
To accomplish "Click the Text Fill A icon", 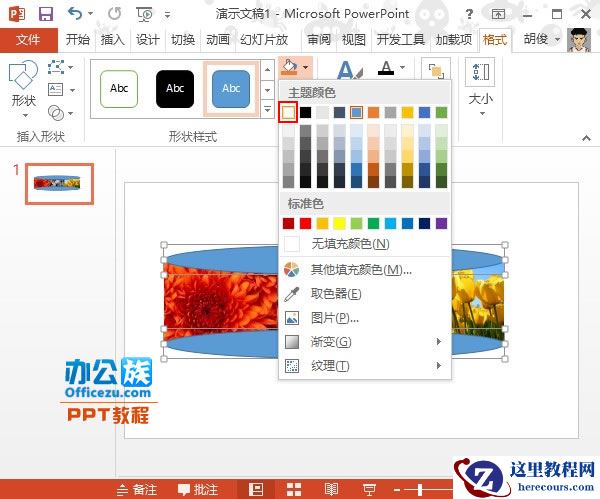I will [386, 68].
